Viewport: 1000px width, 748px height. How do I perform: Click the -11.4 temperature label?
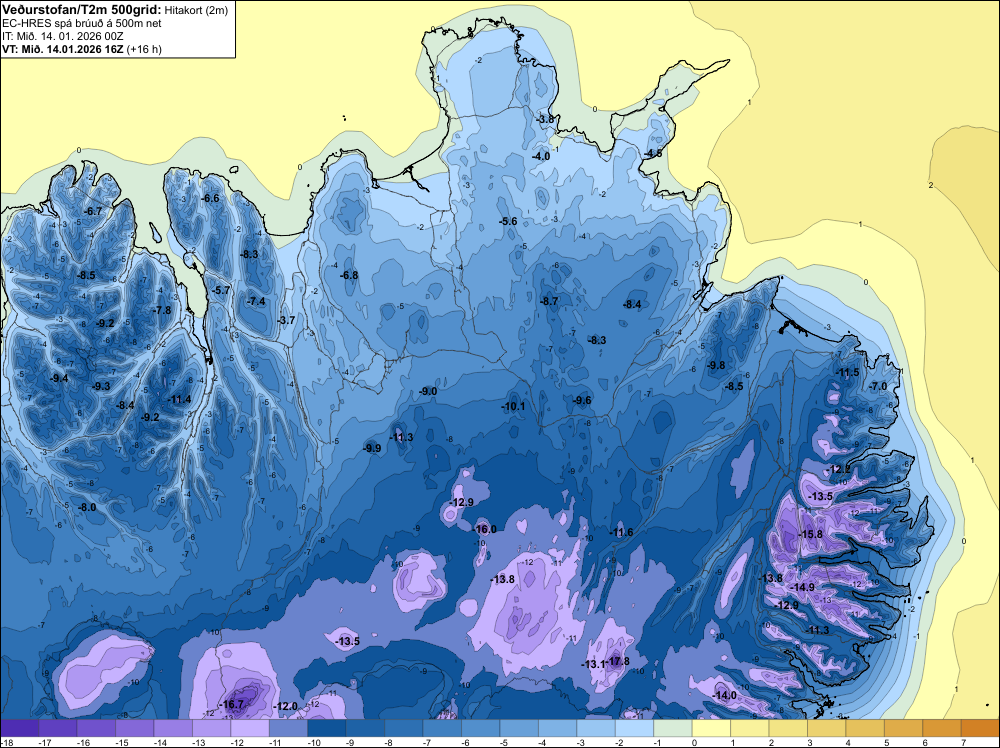tap(179, 399)
